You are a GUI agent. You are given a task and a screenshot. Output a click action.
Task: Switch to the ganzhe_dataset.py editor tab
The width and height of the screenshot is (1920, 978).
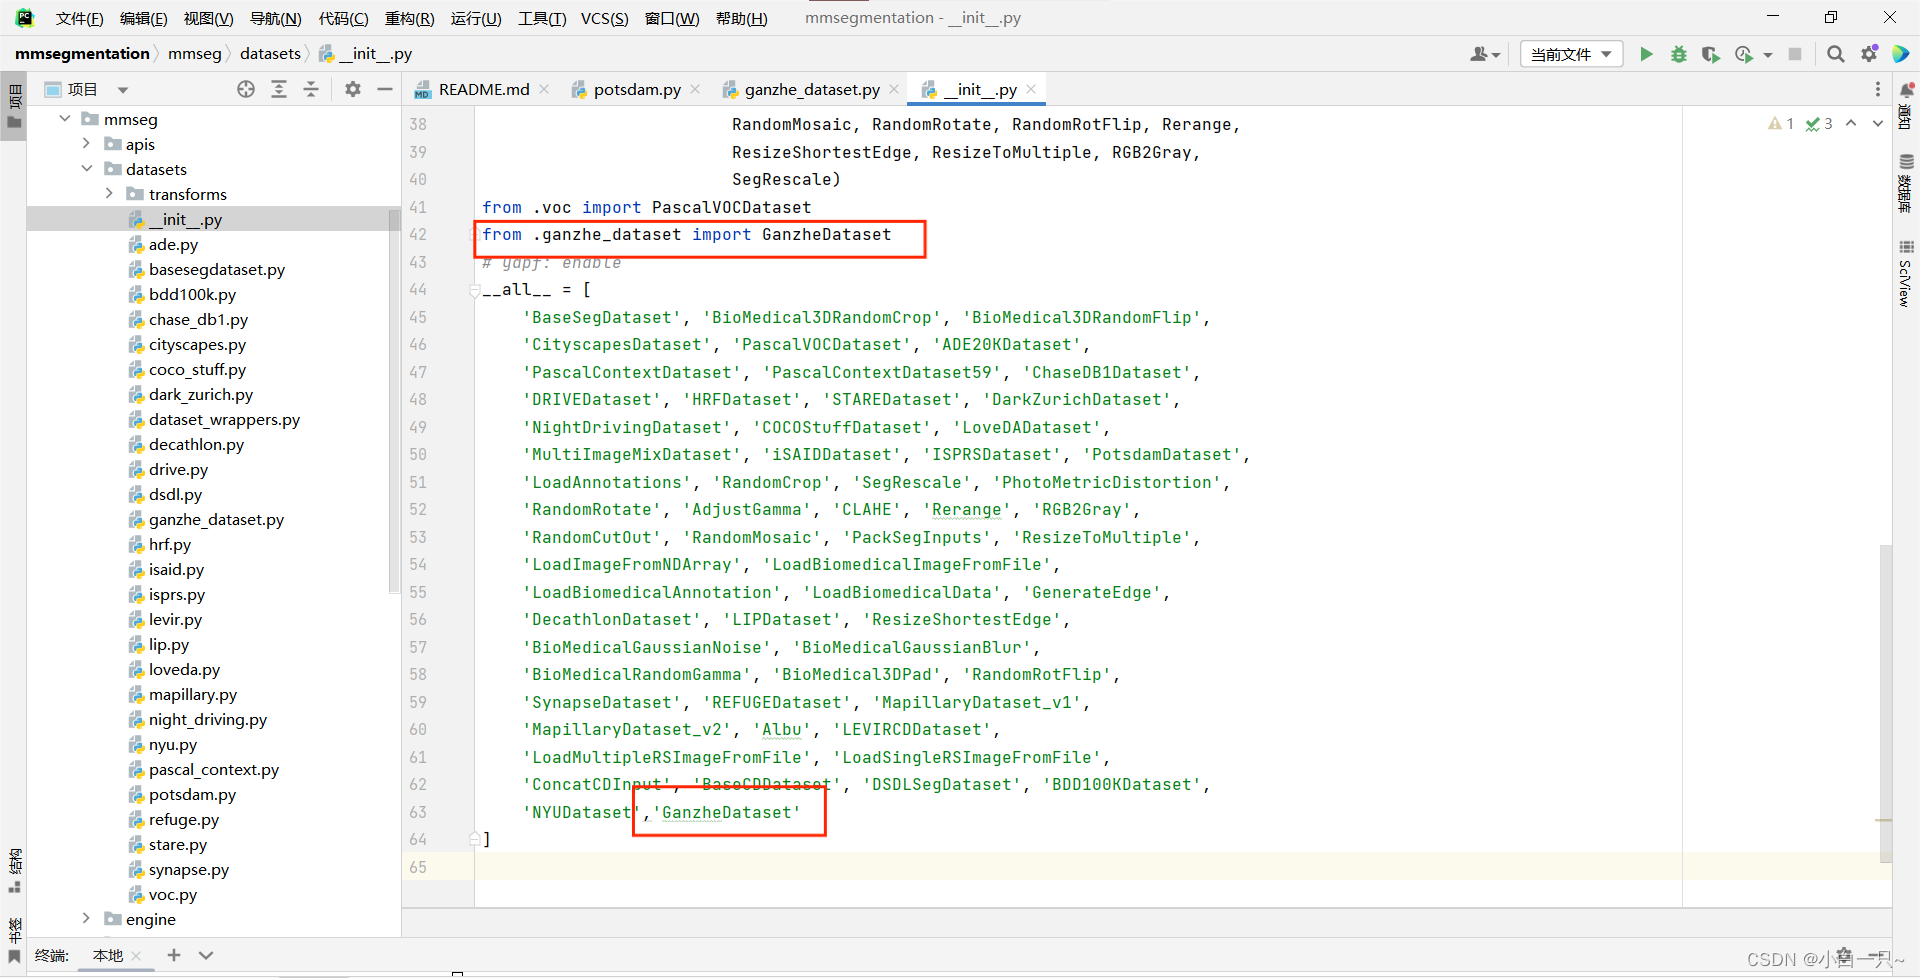[810, 88]
